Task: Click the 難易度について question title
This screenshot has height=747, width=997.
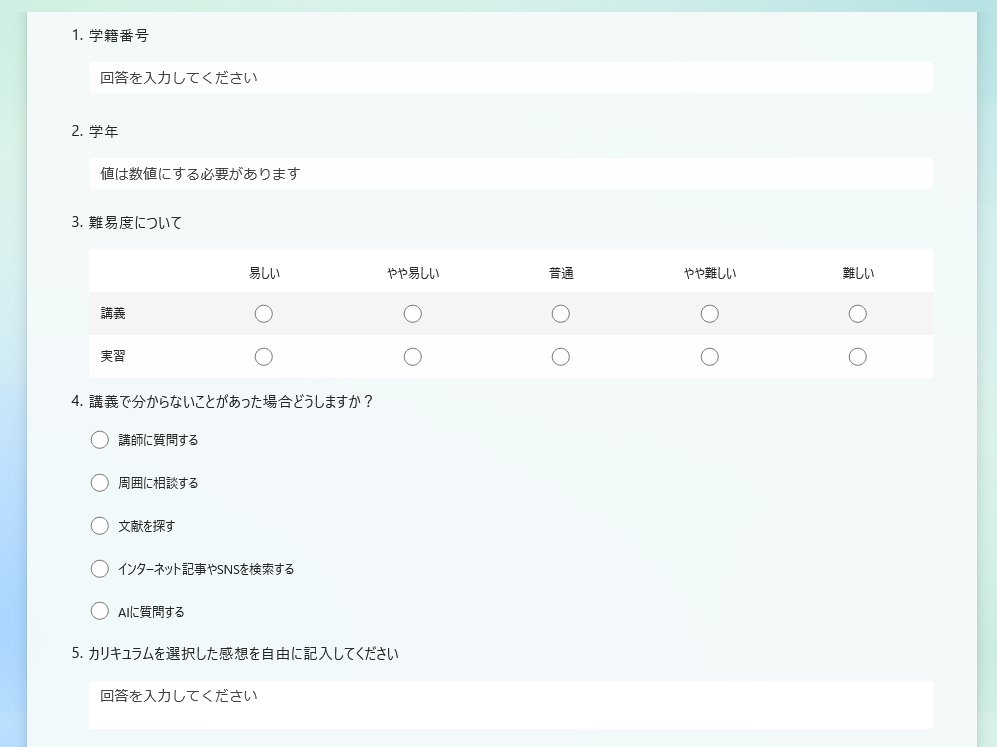Action: point(135,223)
